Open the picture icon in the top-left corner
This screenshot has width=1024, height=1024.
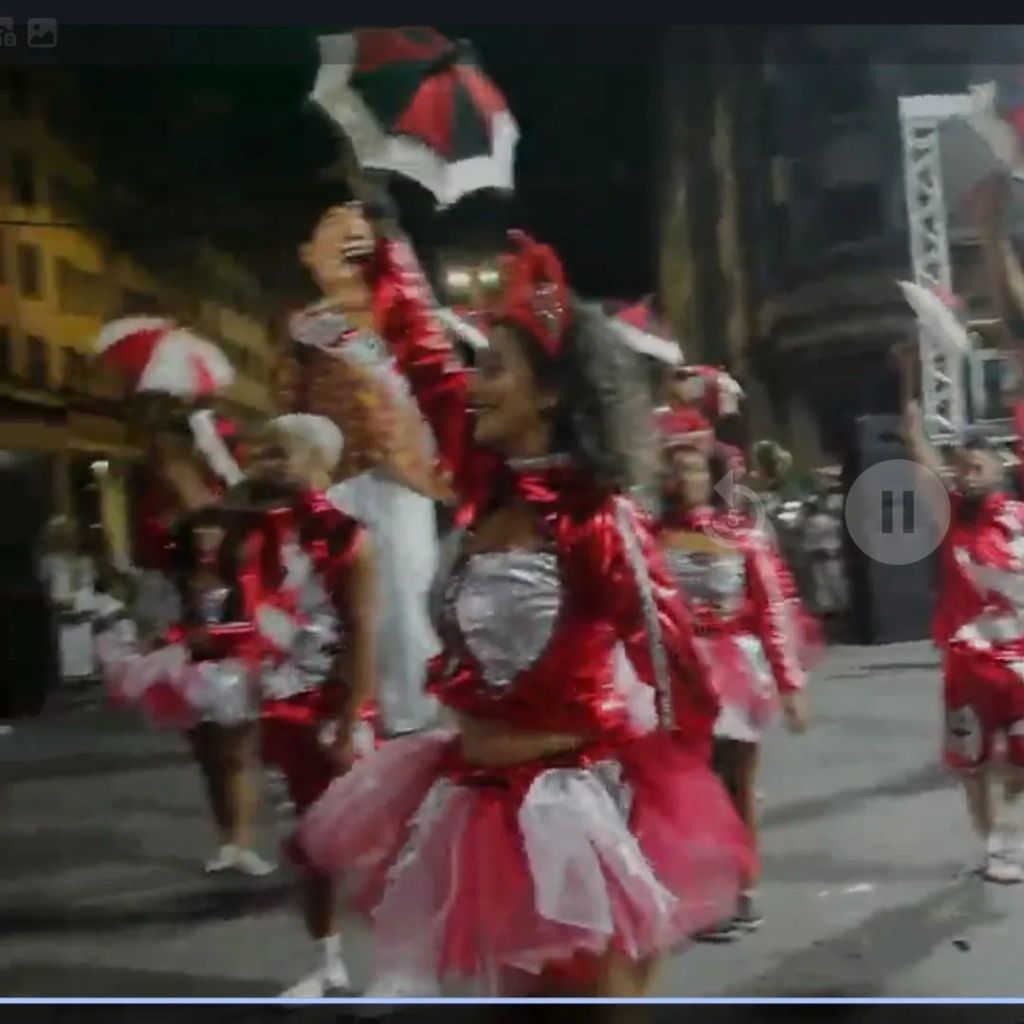click(42, 33)
